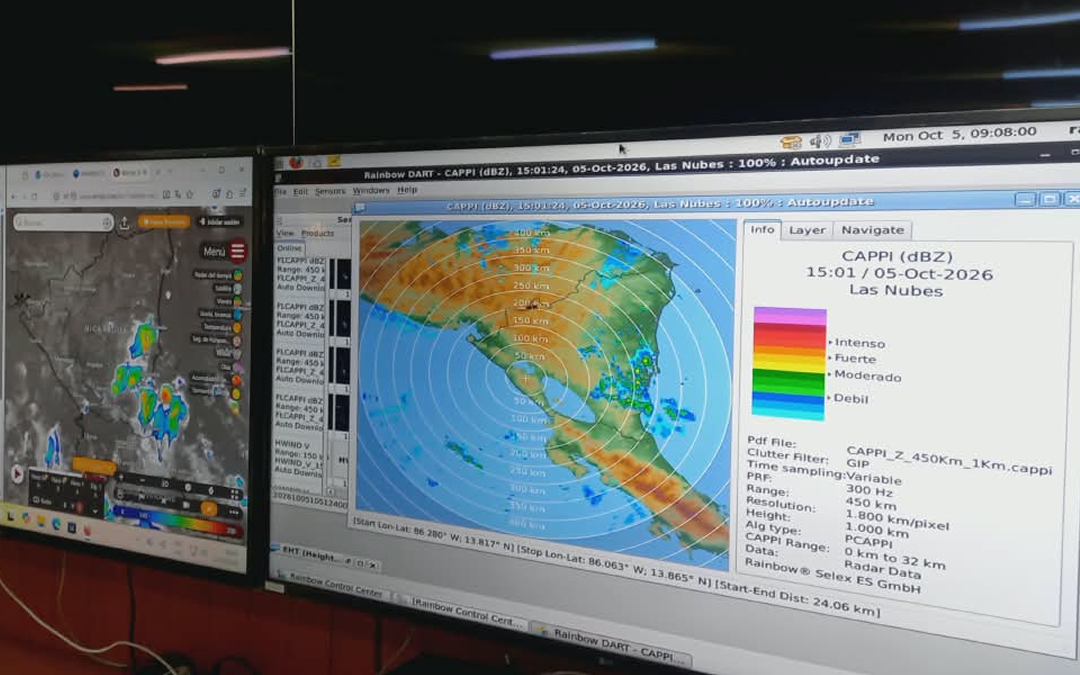This screenshot has width=1080, height=675.
Task: Open the File menu in Rainbow DART
Action: coord(280,191)
